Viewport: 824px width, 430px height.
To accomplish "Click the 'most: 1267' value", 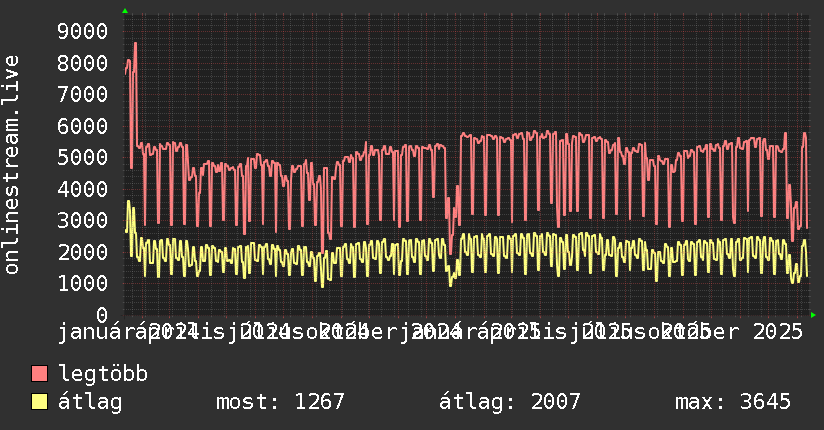I will click(x=280, y=402).
